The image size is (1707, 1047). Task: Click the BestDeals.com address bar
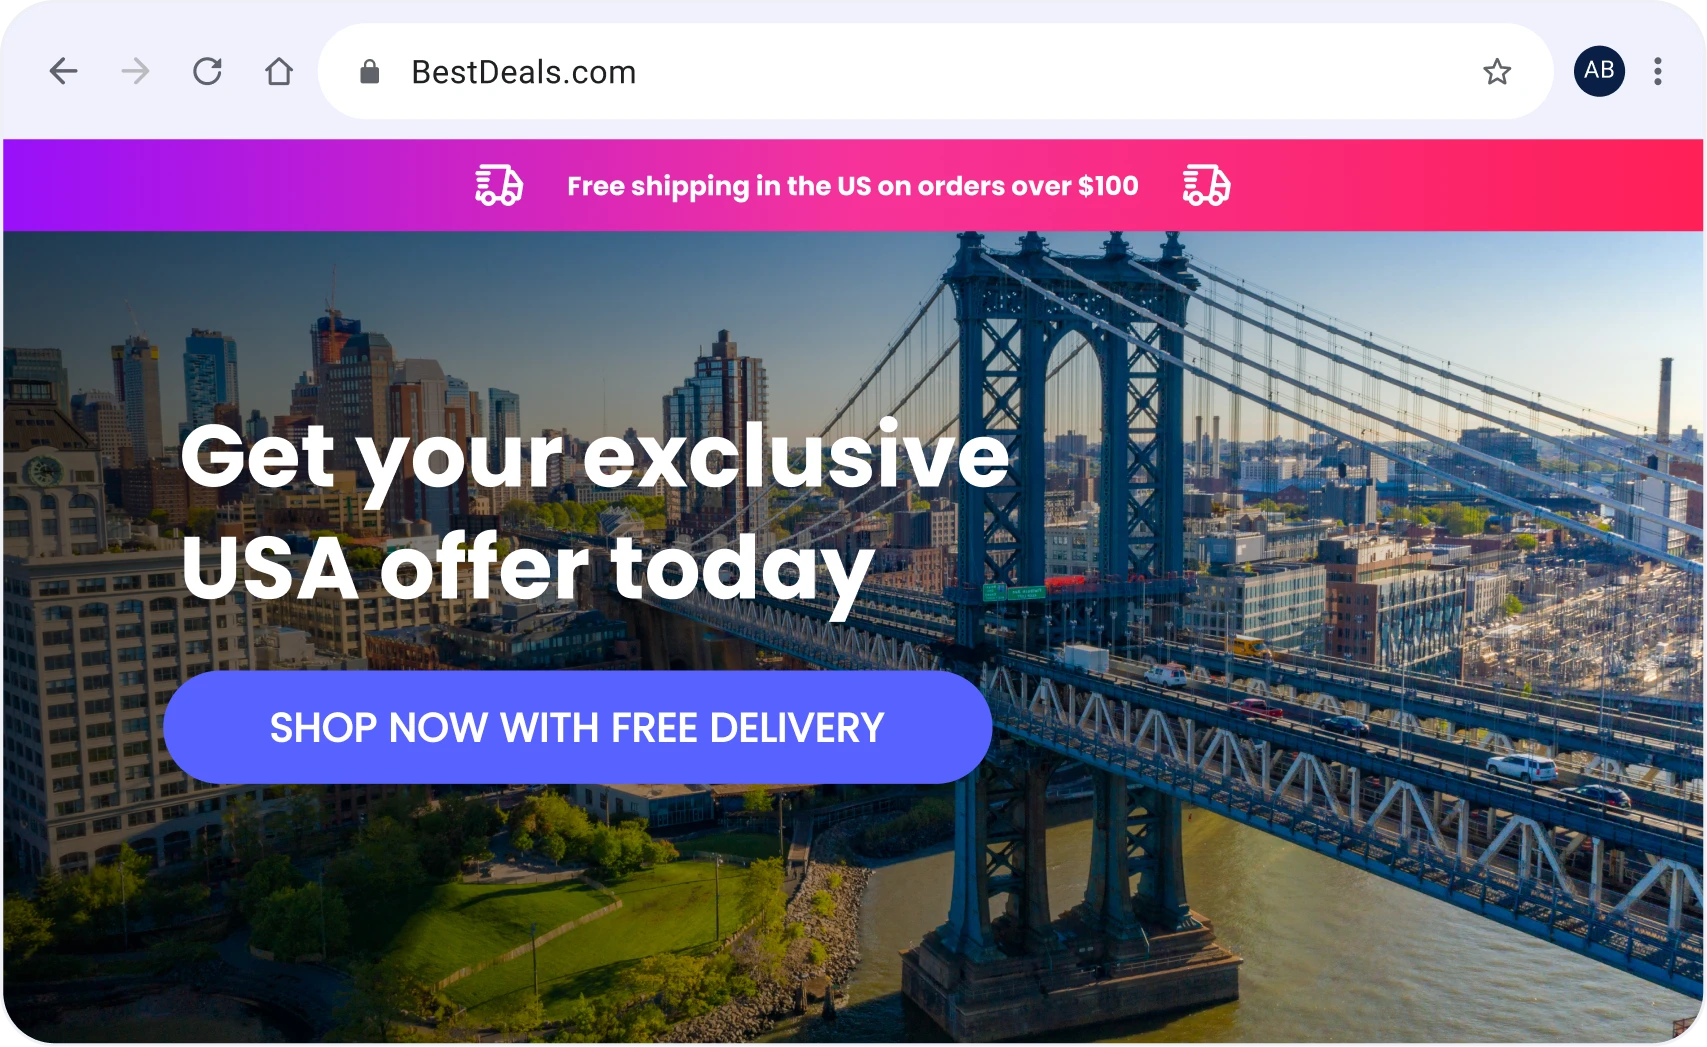point(935,71)
